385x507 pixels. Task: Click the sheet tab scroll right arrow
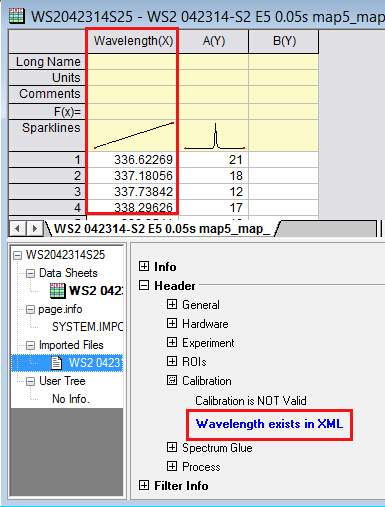pos(34,229)
